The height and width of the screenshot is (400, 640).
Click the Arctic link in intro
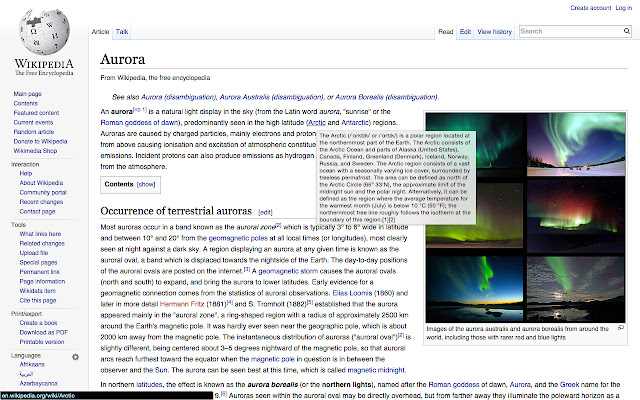[317, 122]
